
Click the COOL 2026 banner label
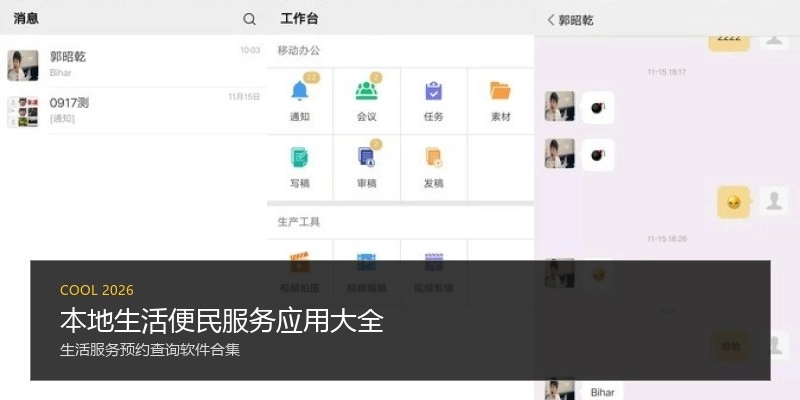[x=97, y=290]
